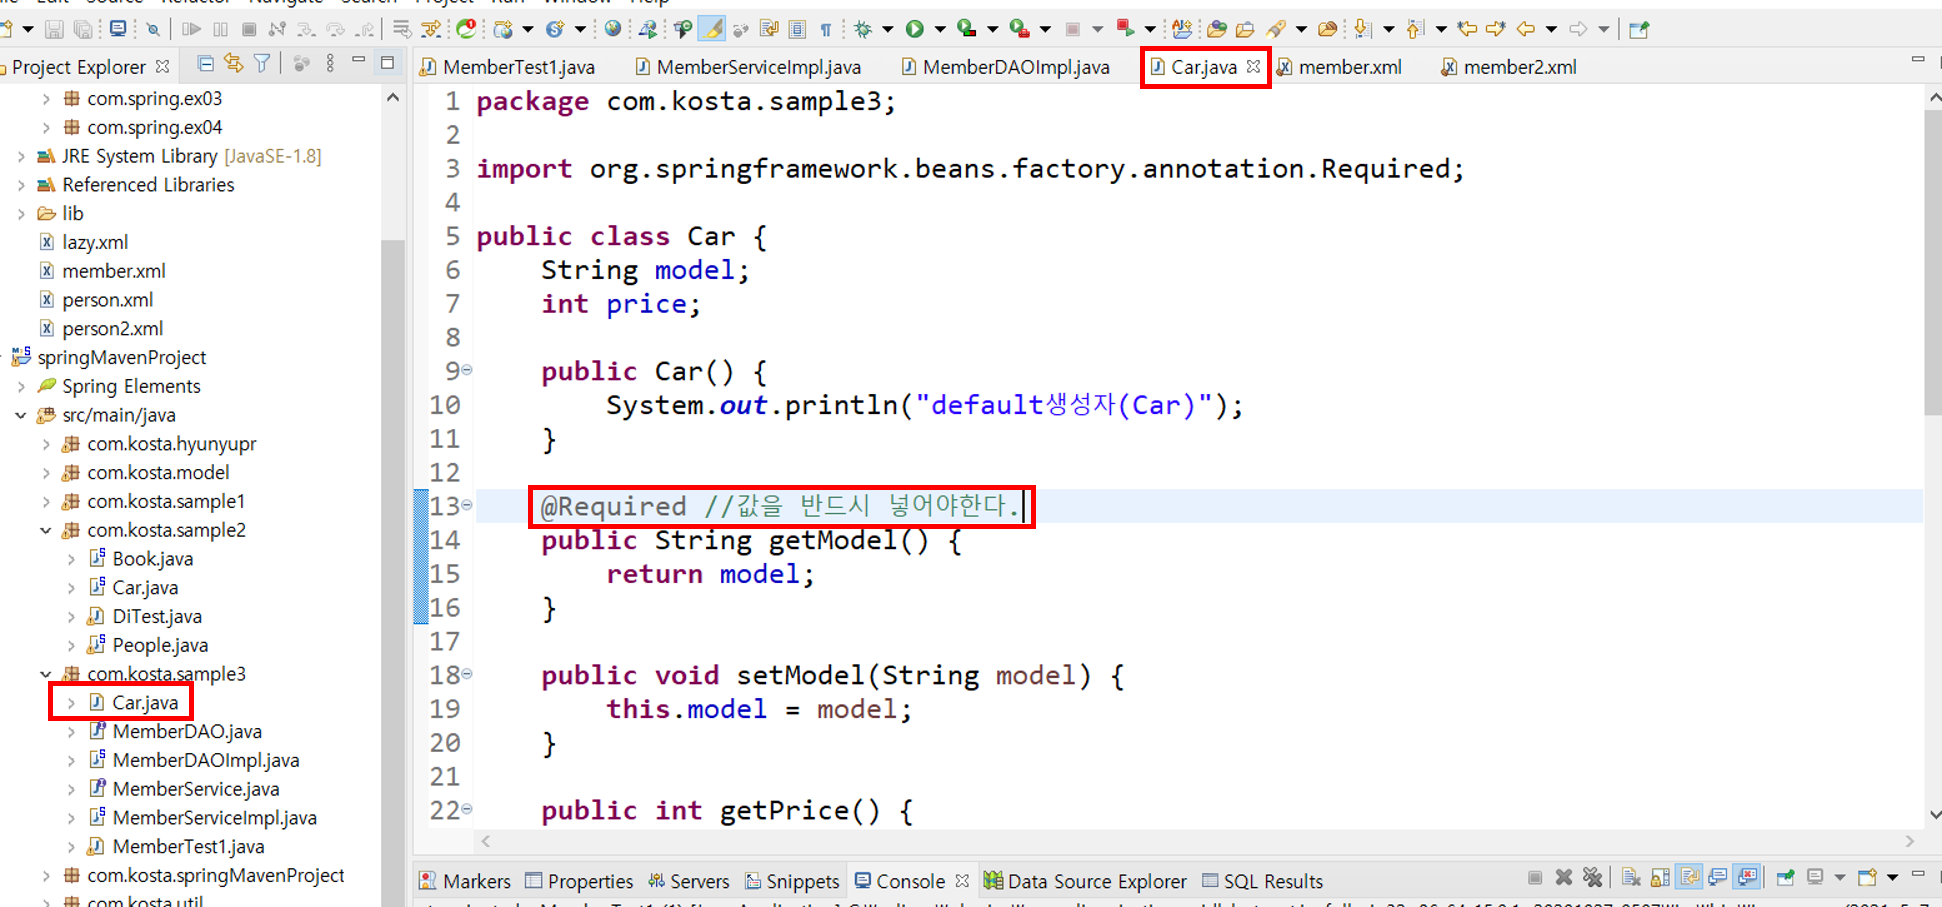Collapse the com.kosta.sample3 package

[46, 674]
